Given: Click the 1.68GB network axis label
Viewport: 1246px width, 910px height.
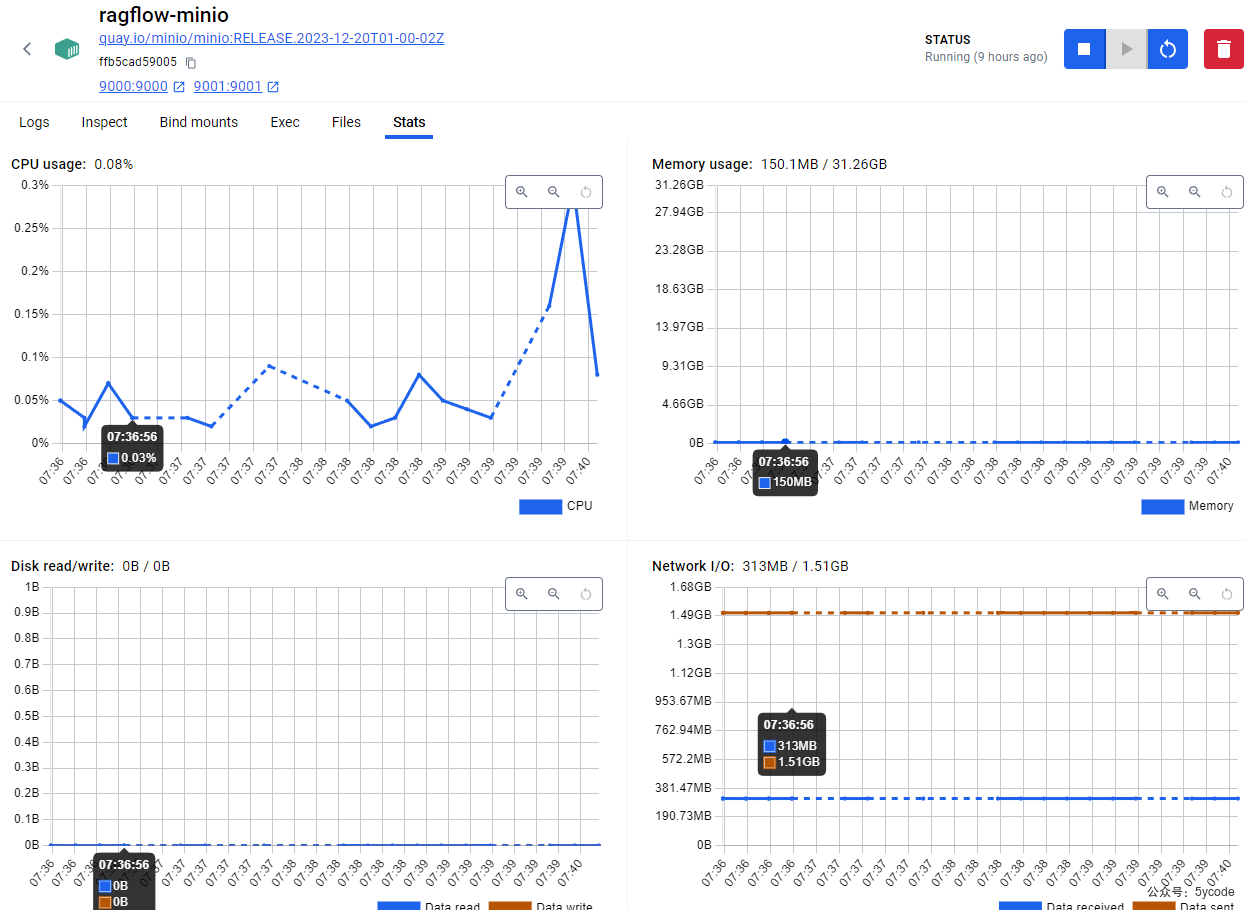Looking at the screenshot, I should (x=690, y=587).
